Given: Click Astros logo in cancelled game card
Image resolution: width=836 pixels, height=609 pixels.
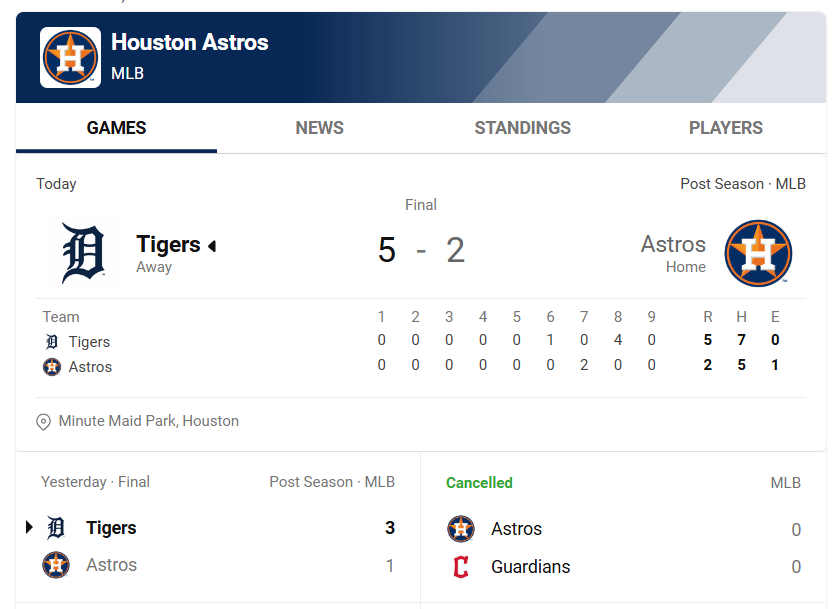Looking at the screenshot, I should 461,529.
